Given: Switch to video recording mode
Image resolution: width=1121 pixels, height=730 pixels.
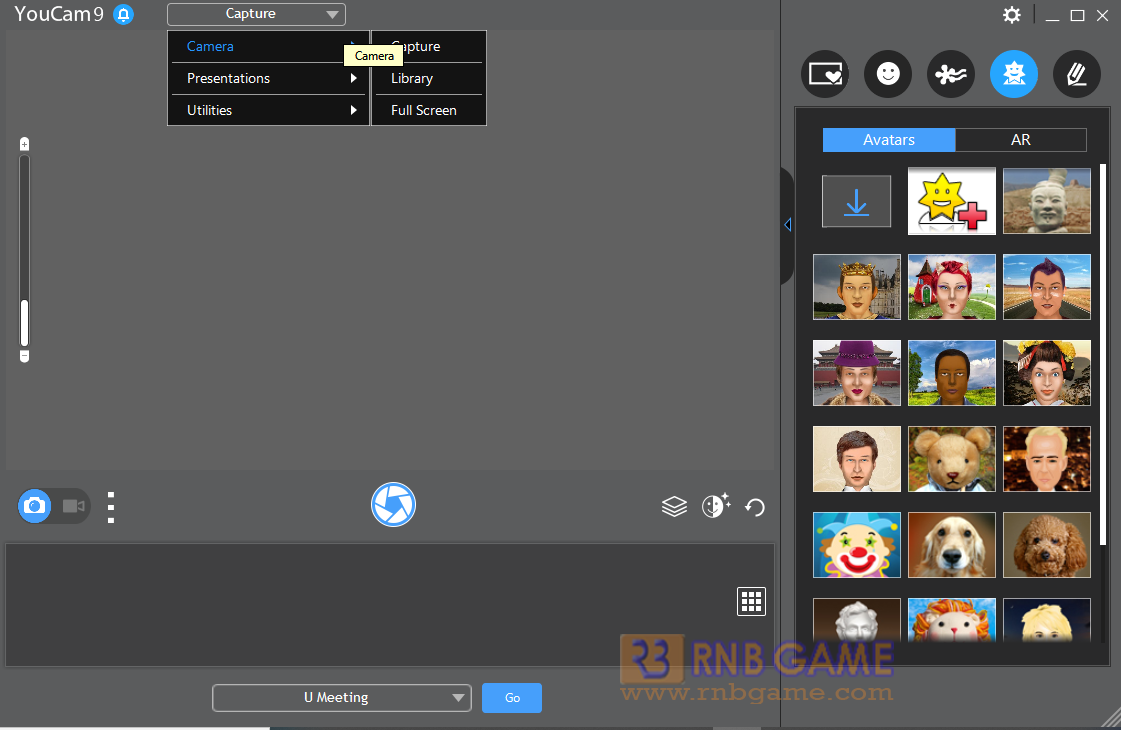Looking at the screenshot, I should point(74,506).
